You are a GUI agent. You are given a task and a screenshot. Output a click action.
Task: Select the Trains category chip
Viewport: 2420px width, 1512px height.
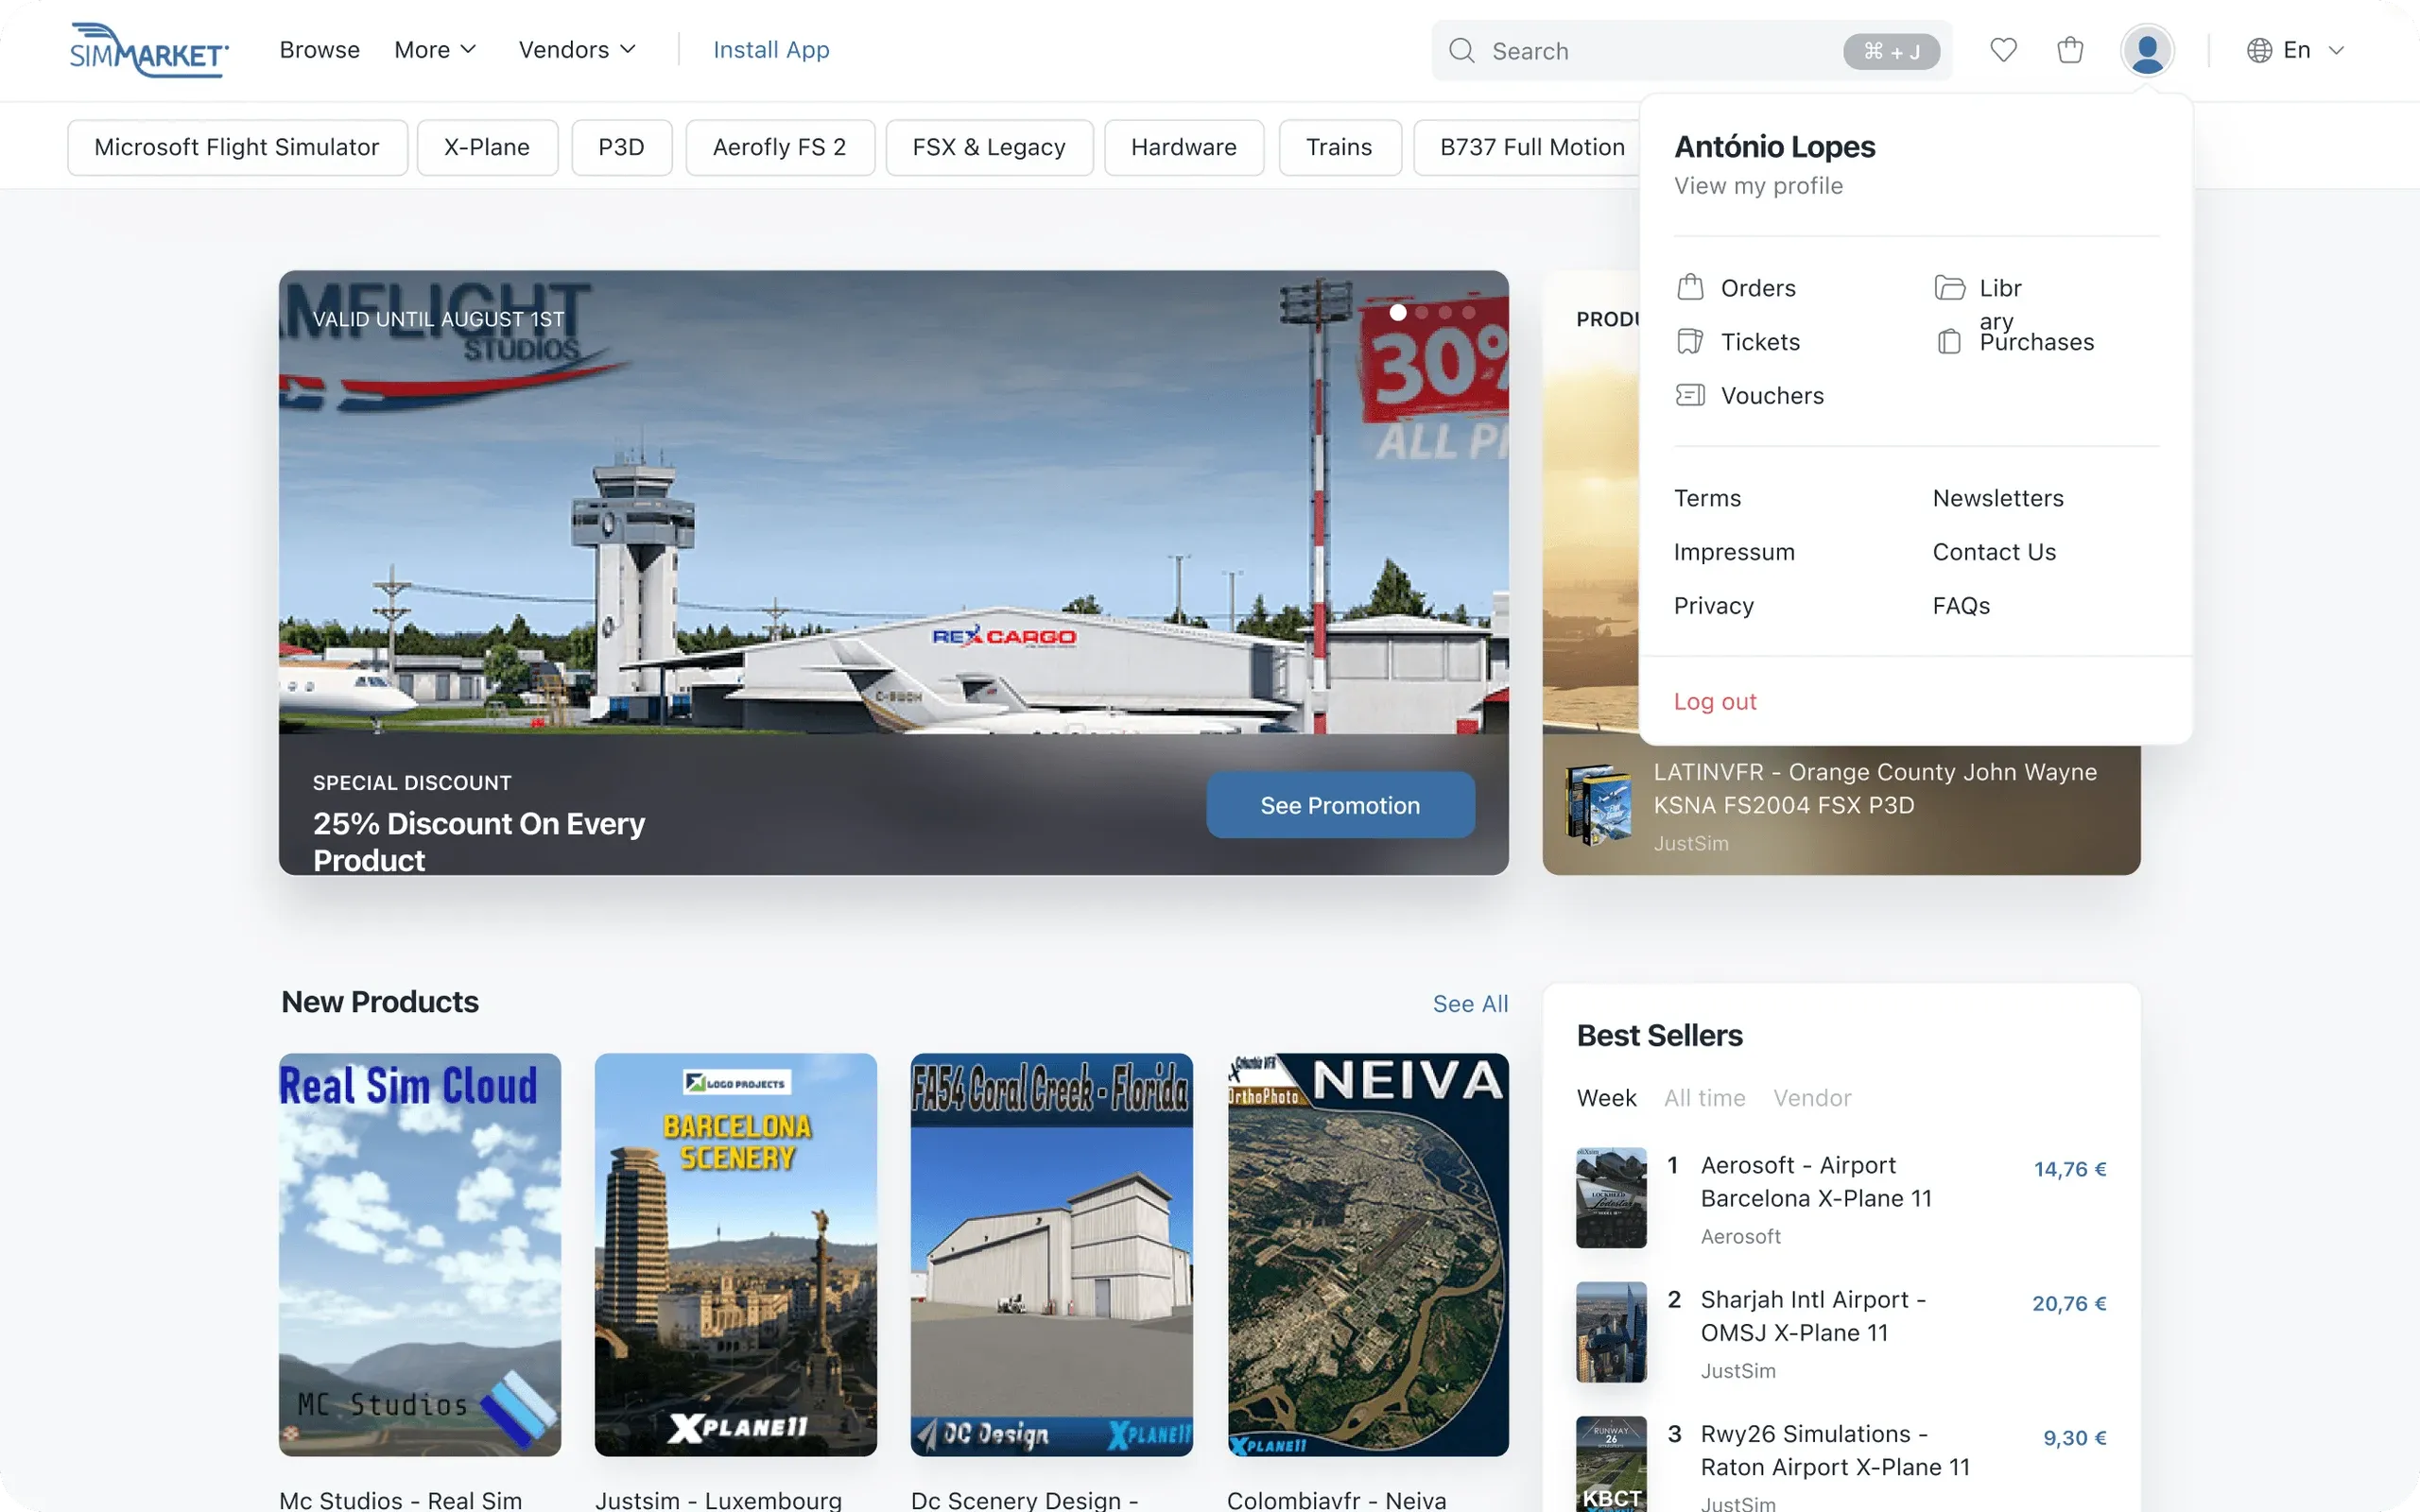coord(1340,148)
